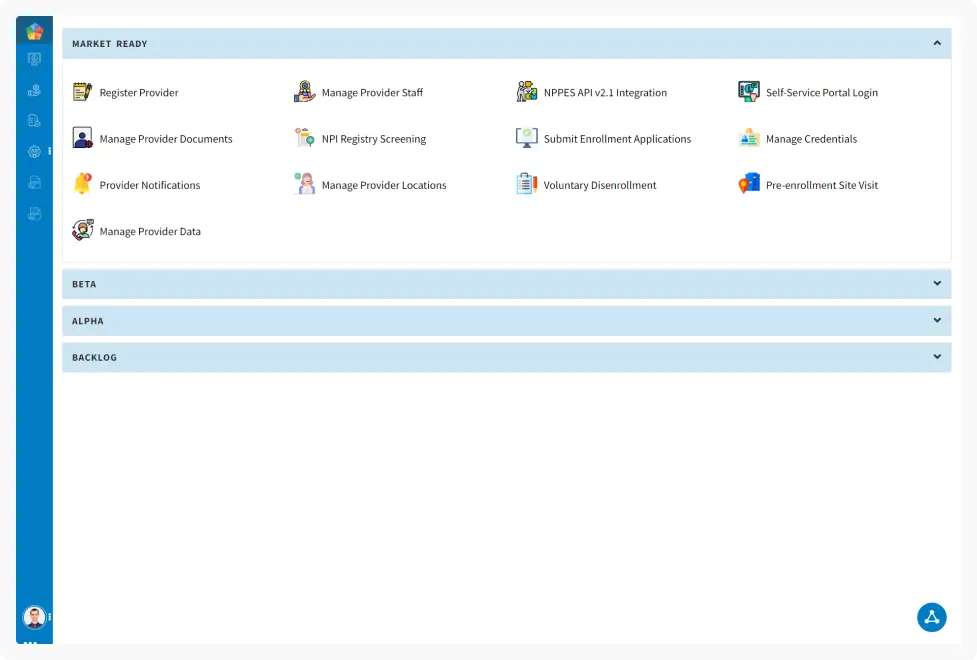This screenshot has height=660, width=977.
Task: Open NPI Registry Screening
Action: click(x=373, y=139)
